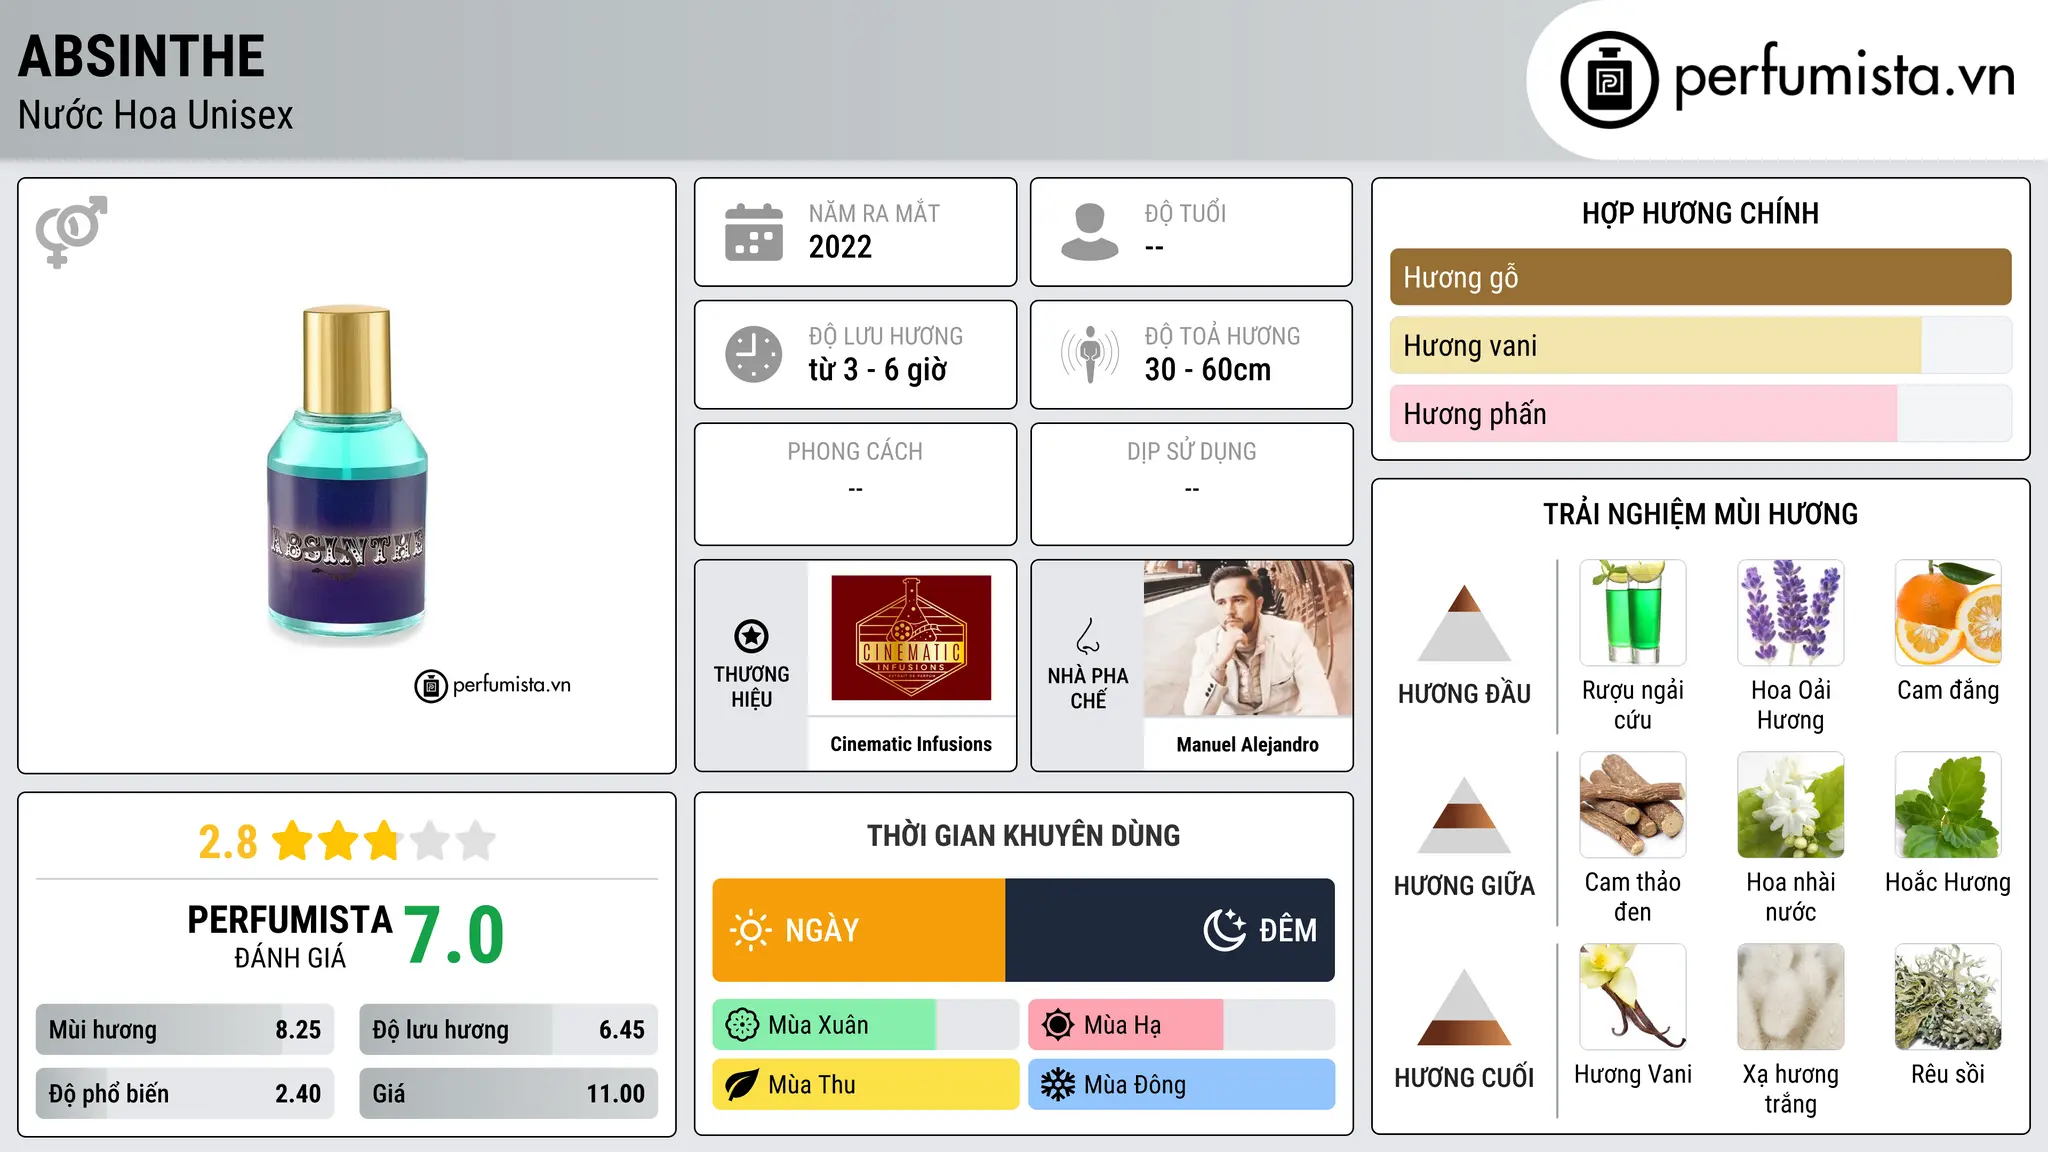Click the HƯƠNG ĐẦU label
The image size is (2048, 1152).
point(1465,694)
